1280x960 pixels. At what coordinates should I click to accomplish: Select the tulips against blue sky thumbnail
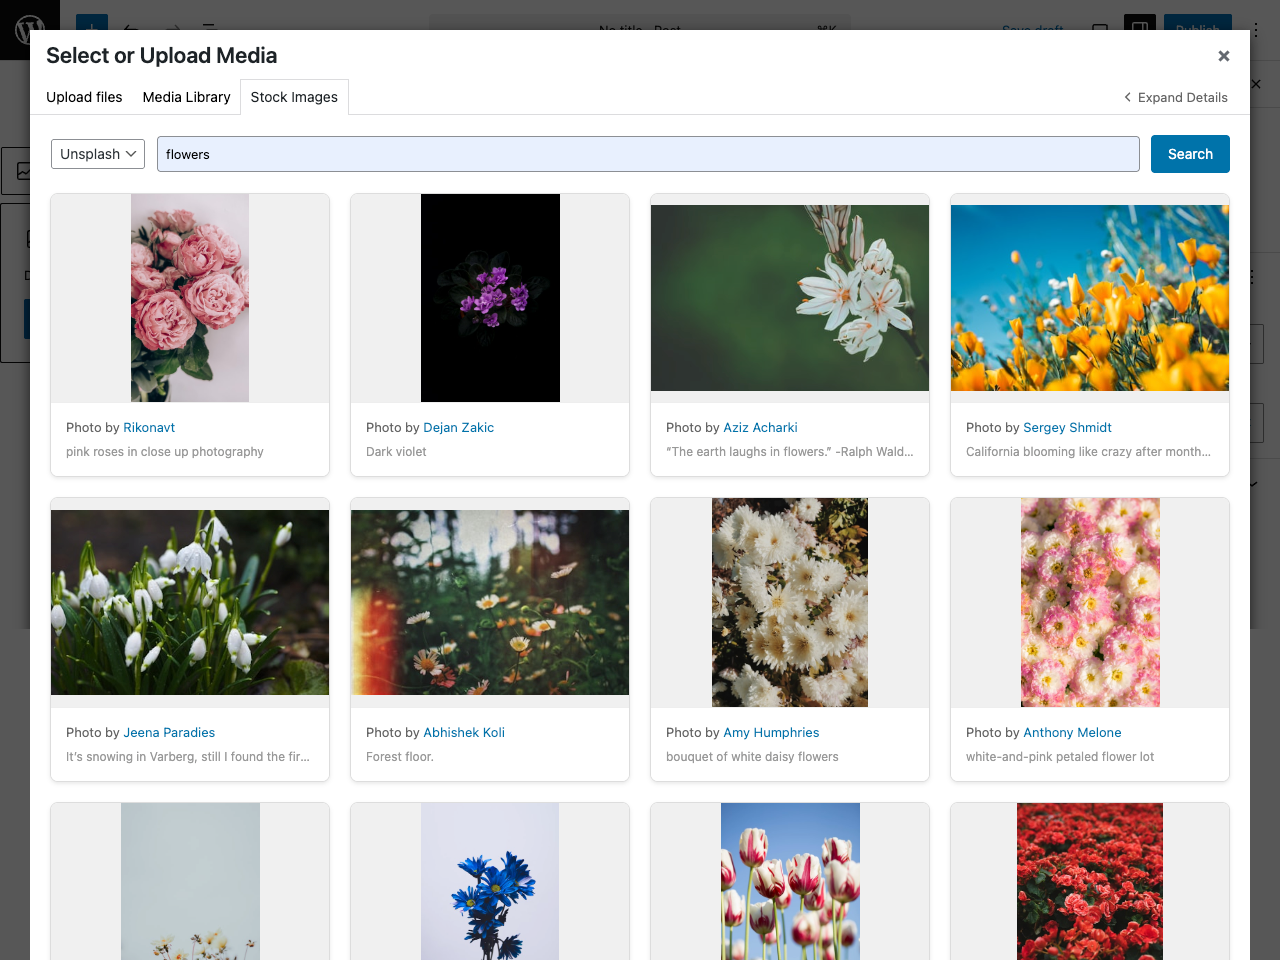coord(790,882)
